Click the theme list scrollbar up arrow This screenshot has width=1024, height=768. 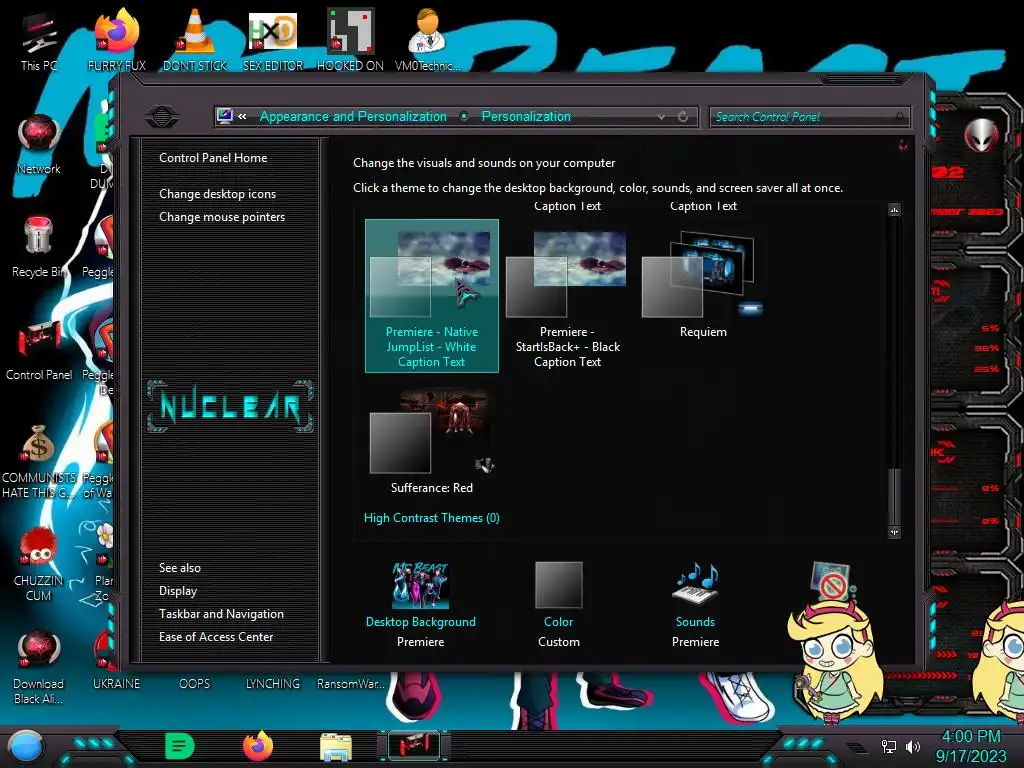(894, 210)
